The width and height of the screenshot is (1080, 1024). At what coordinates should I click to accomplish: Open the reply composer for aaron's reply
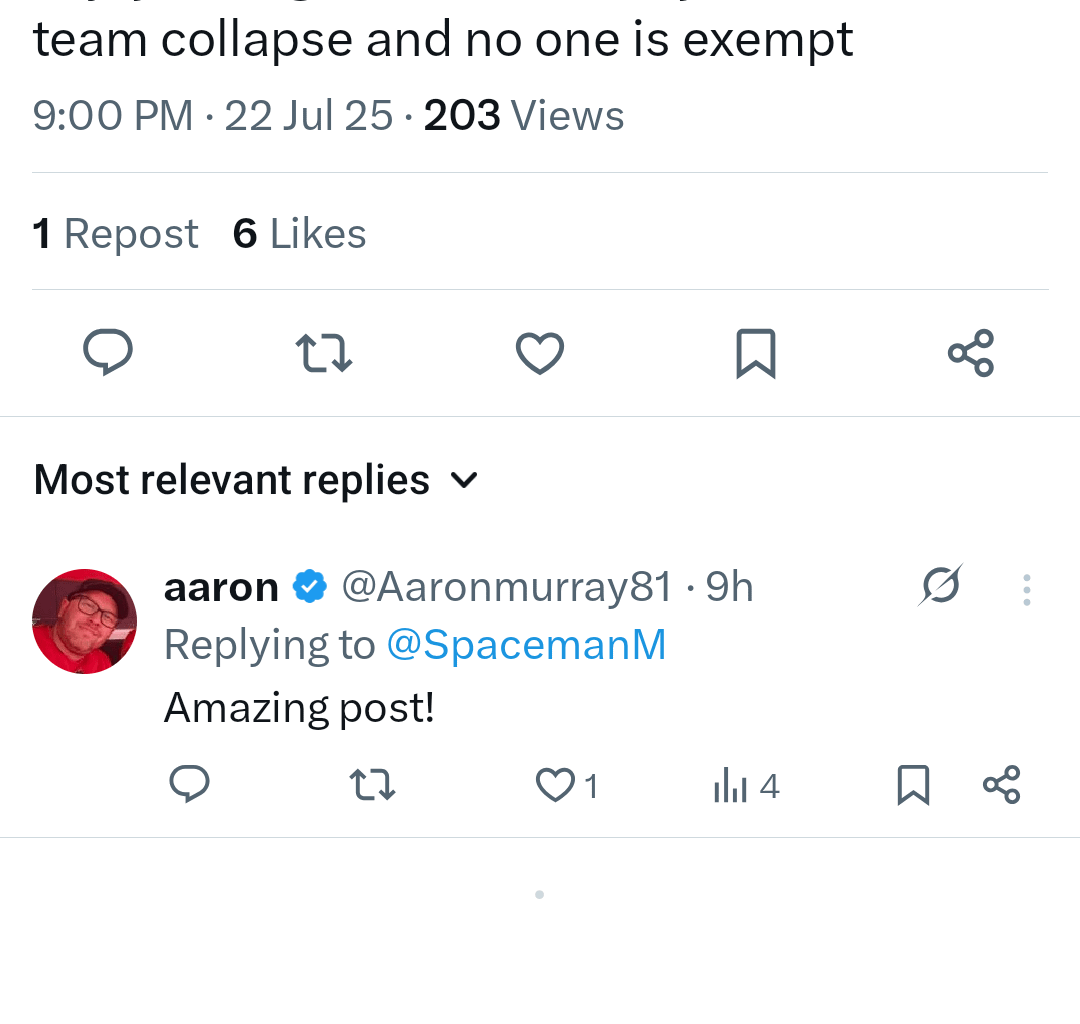click(190, 785)
